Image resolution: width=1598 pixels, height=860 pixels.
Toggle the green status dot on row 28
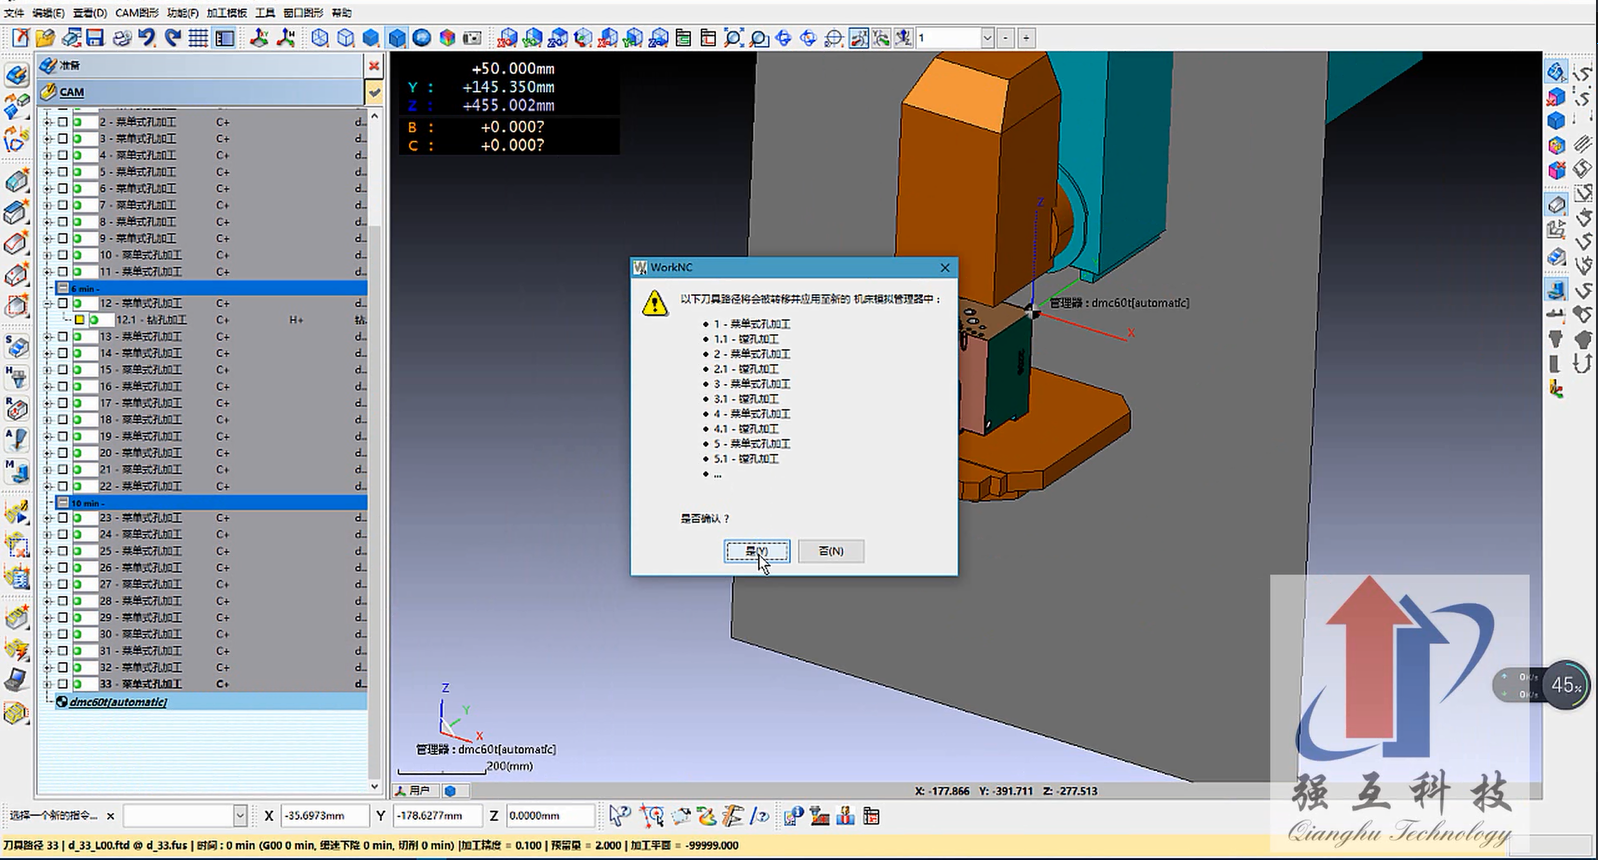pos(78,601)
